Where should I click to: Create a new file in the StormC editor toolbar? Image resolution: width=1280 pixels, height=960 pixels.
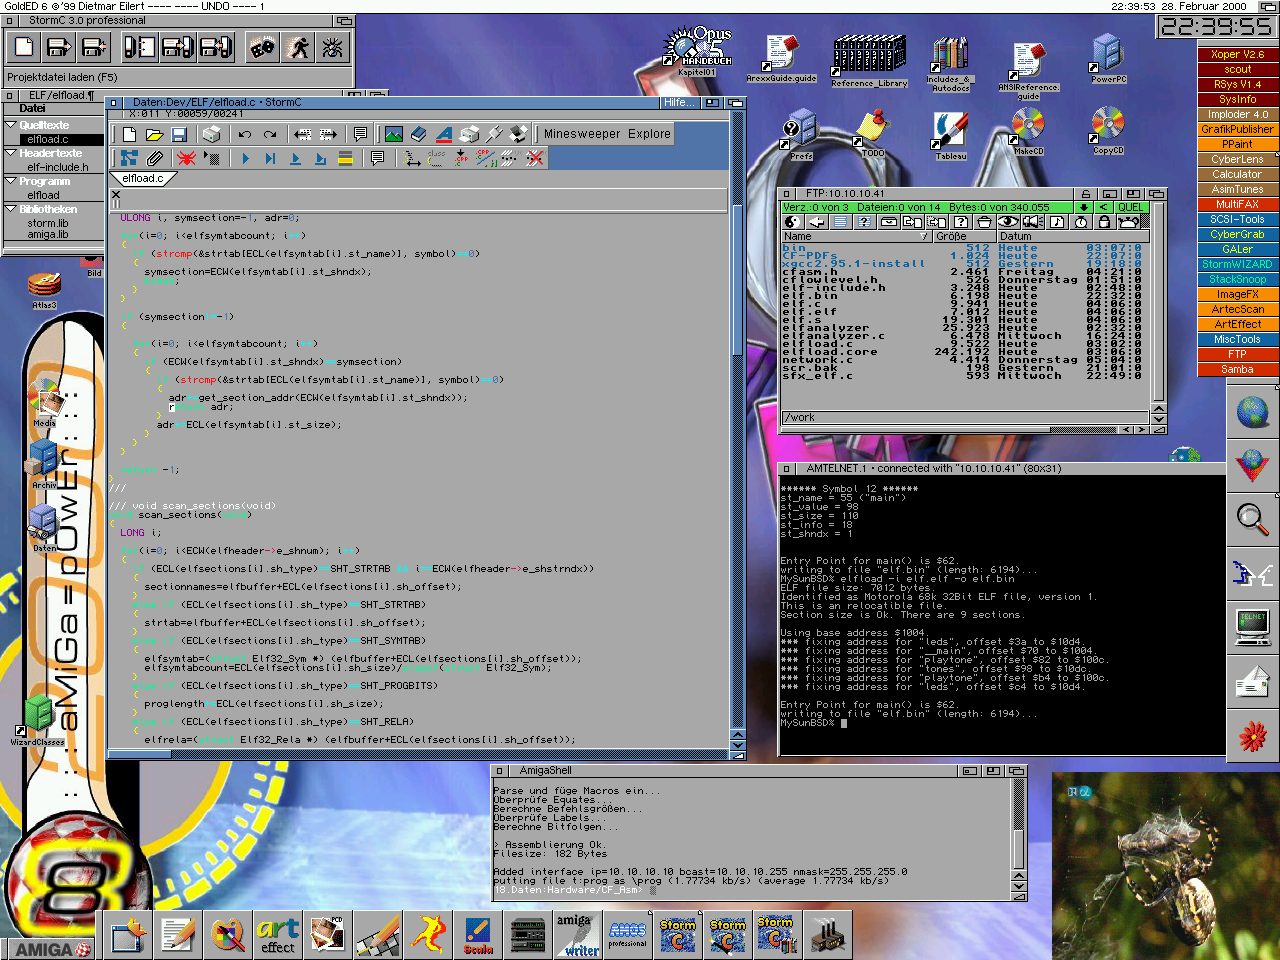[x=130, y=134]
